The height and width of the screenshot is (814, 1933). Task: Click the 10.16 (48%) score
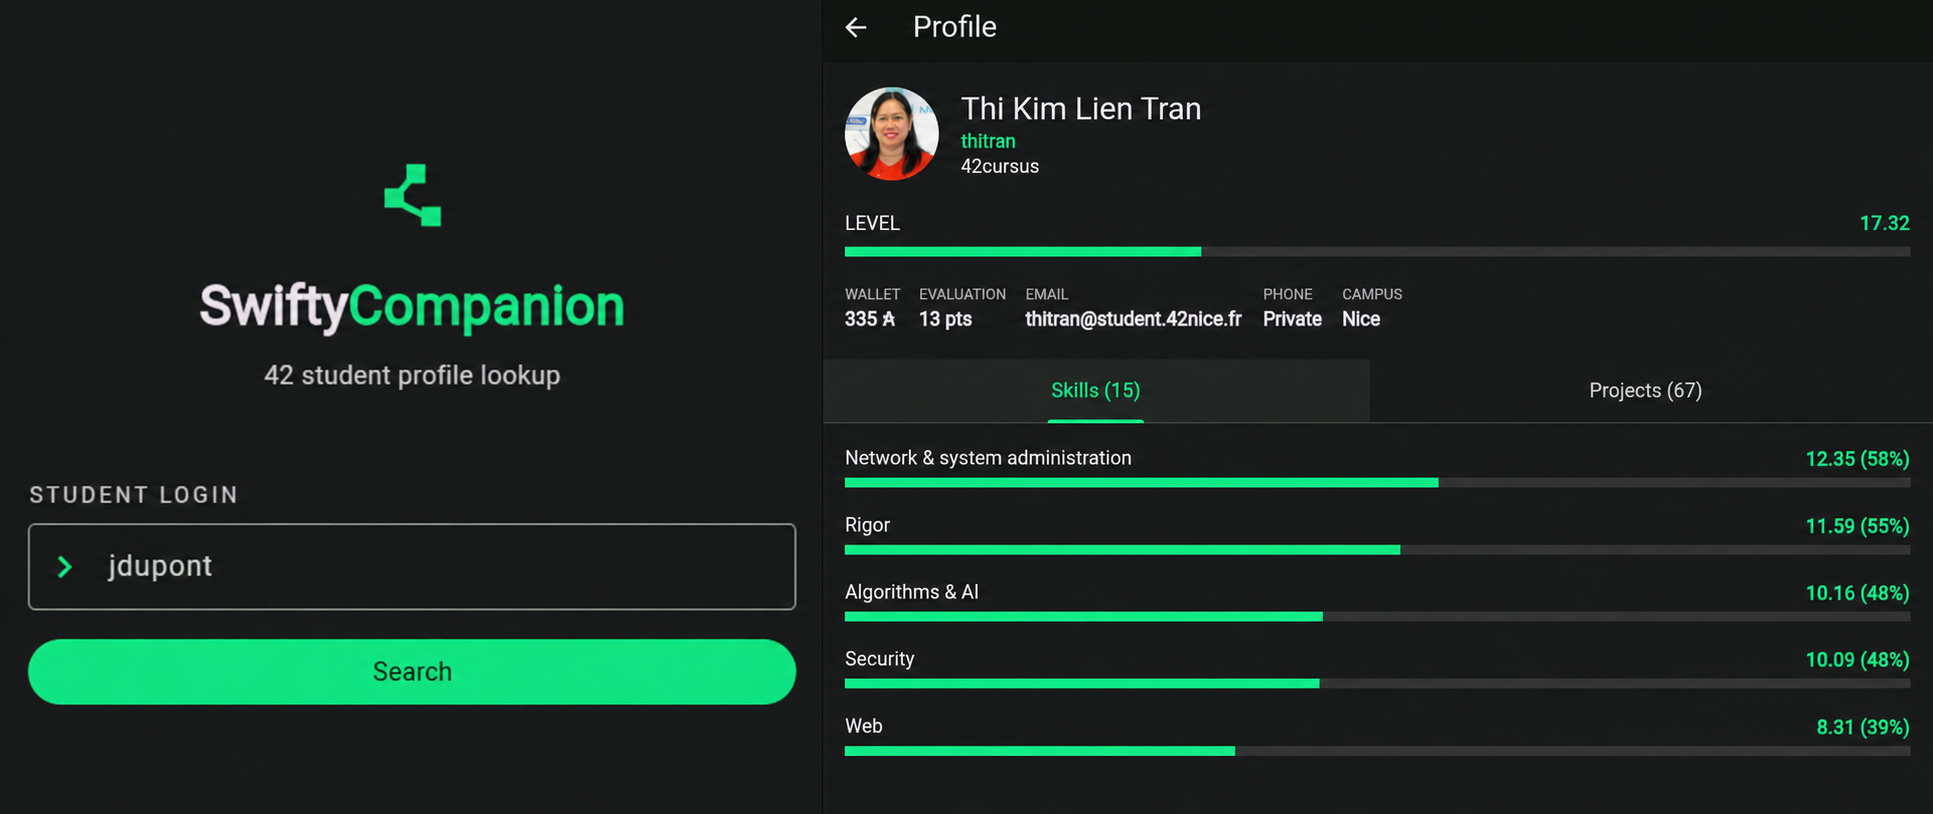click(1857, 593)
